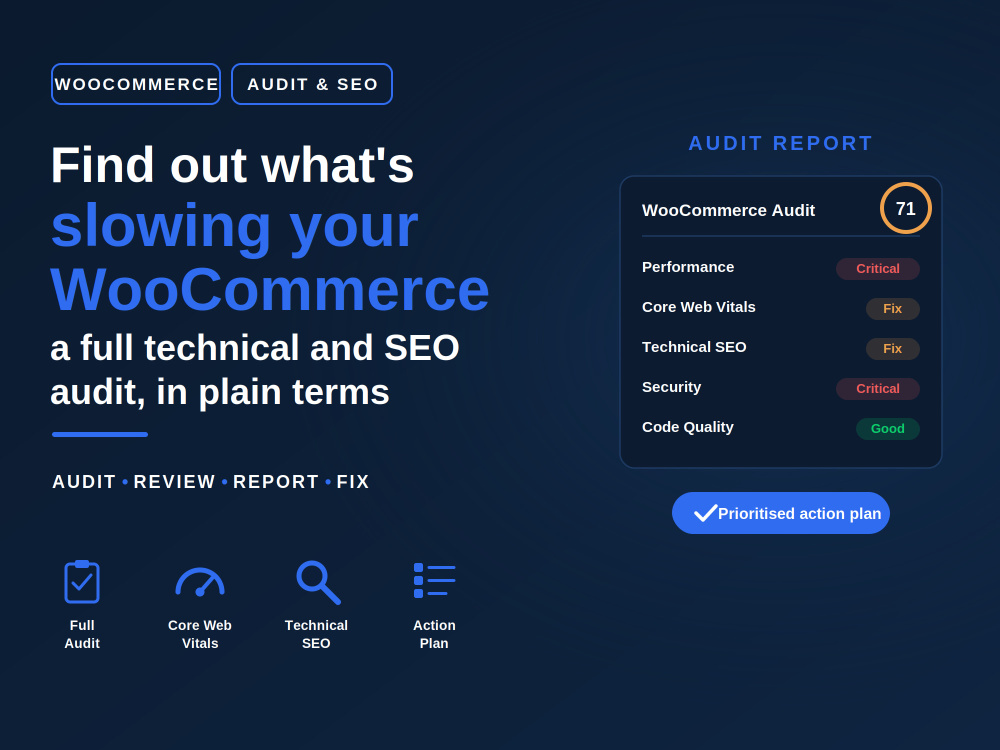Click the Performance row label
This screenshot has height=750, width=1000.
pyautogui.click(x=688, y=267)
